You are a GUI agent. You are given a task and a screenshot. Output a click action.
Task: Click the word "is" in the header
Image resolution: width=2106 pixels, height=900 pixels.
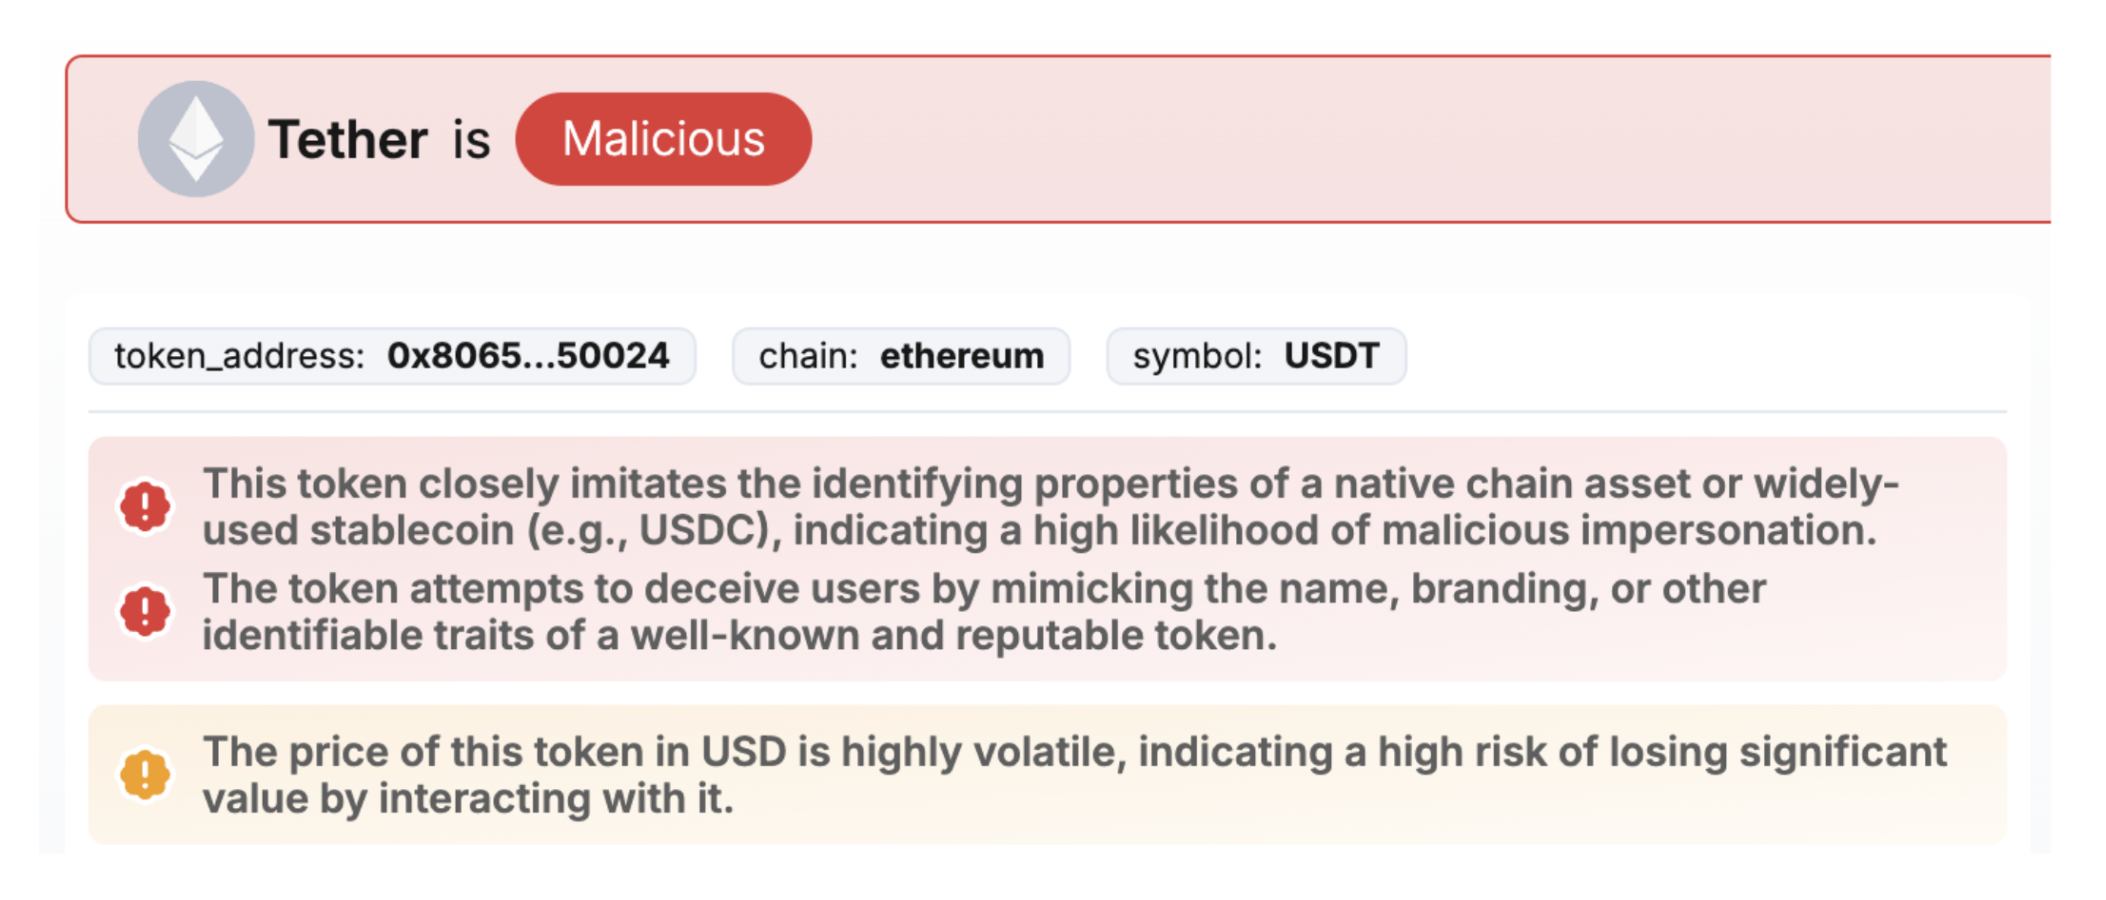tap(471, 139)
